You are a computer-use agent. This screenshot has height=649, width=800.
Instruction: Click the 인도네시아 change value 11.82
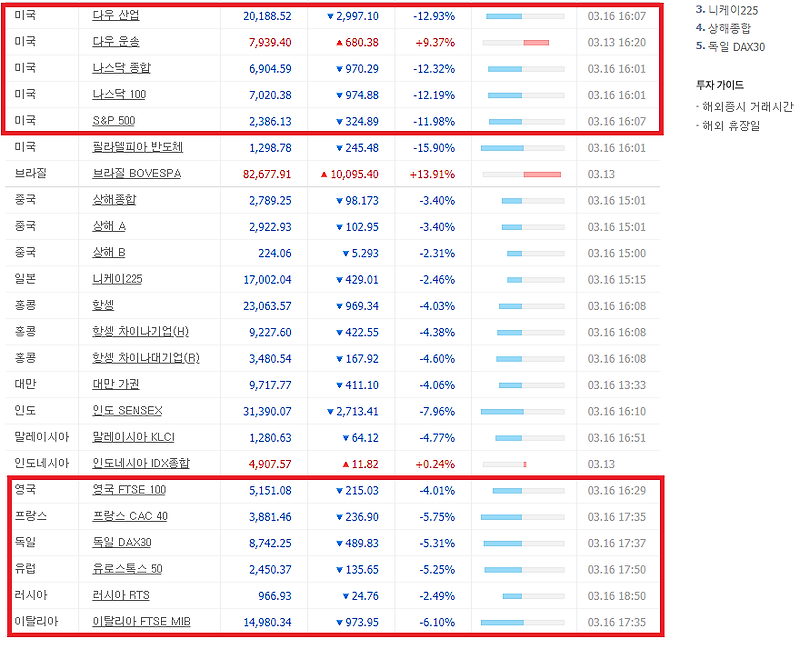tap(365, 464)
